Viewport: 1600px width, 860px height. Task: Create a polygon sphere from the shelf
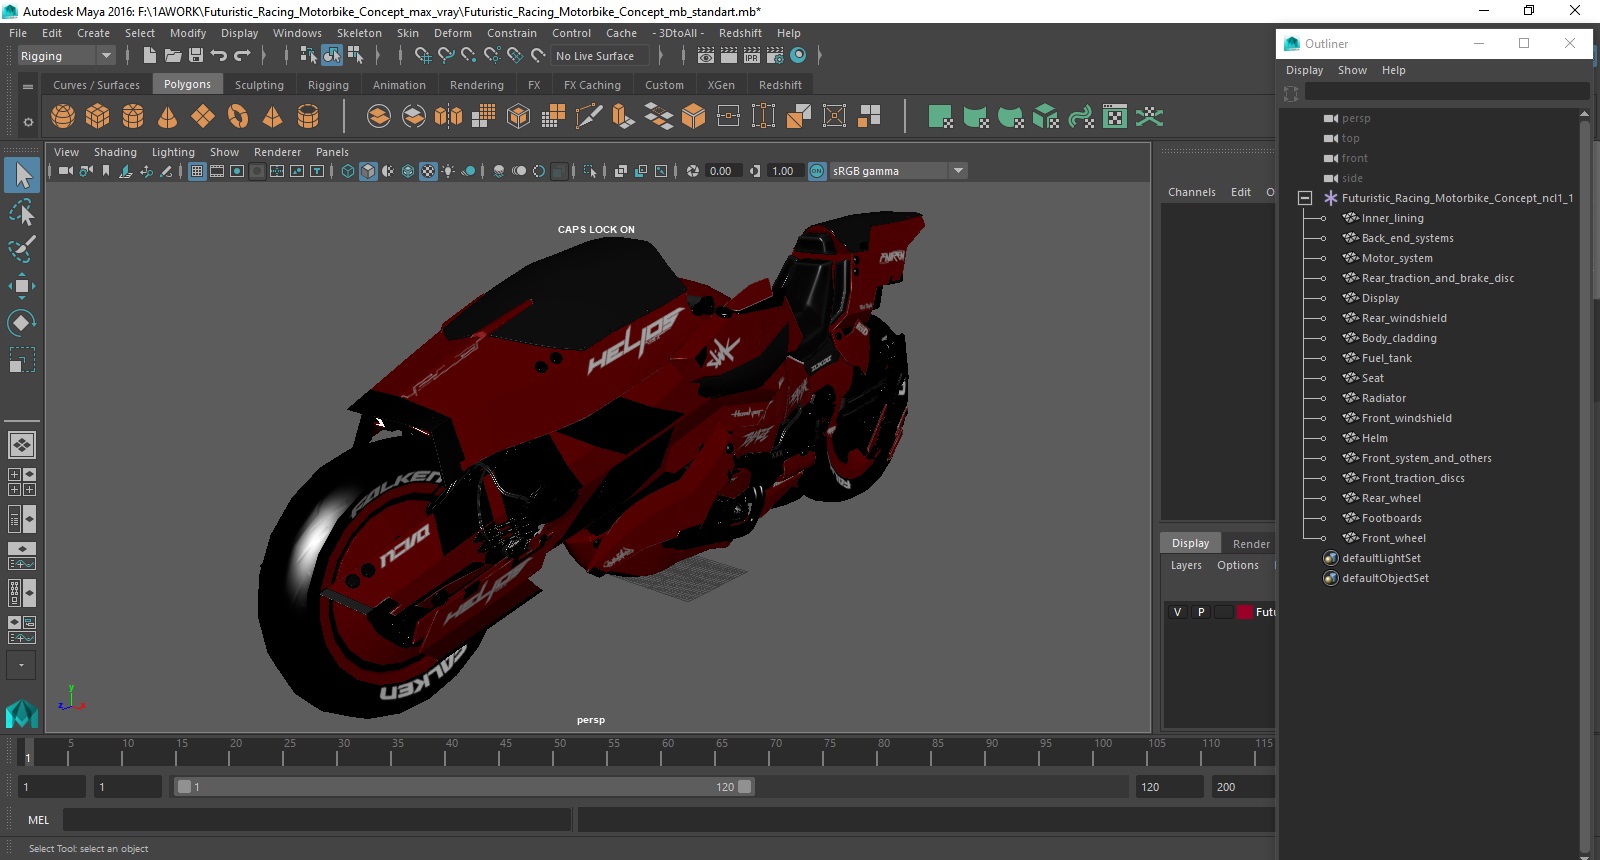click(x=63, y=117)
